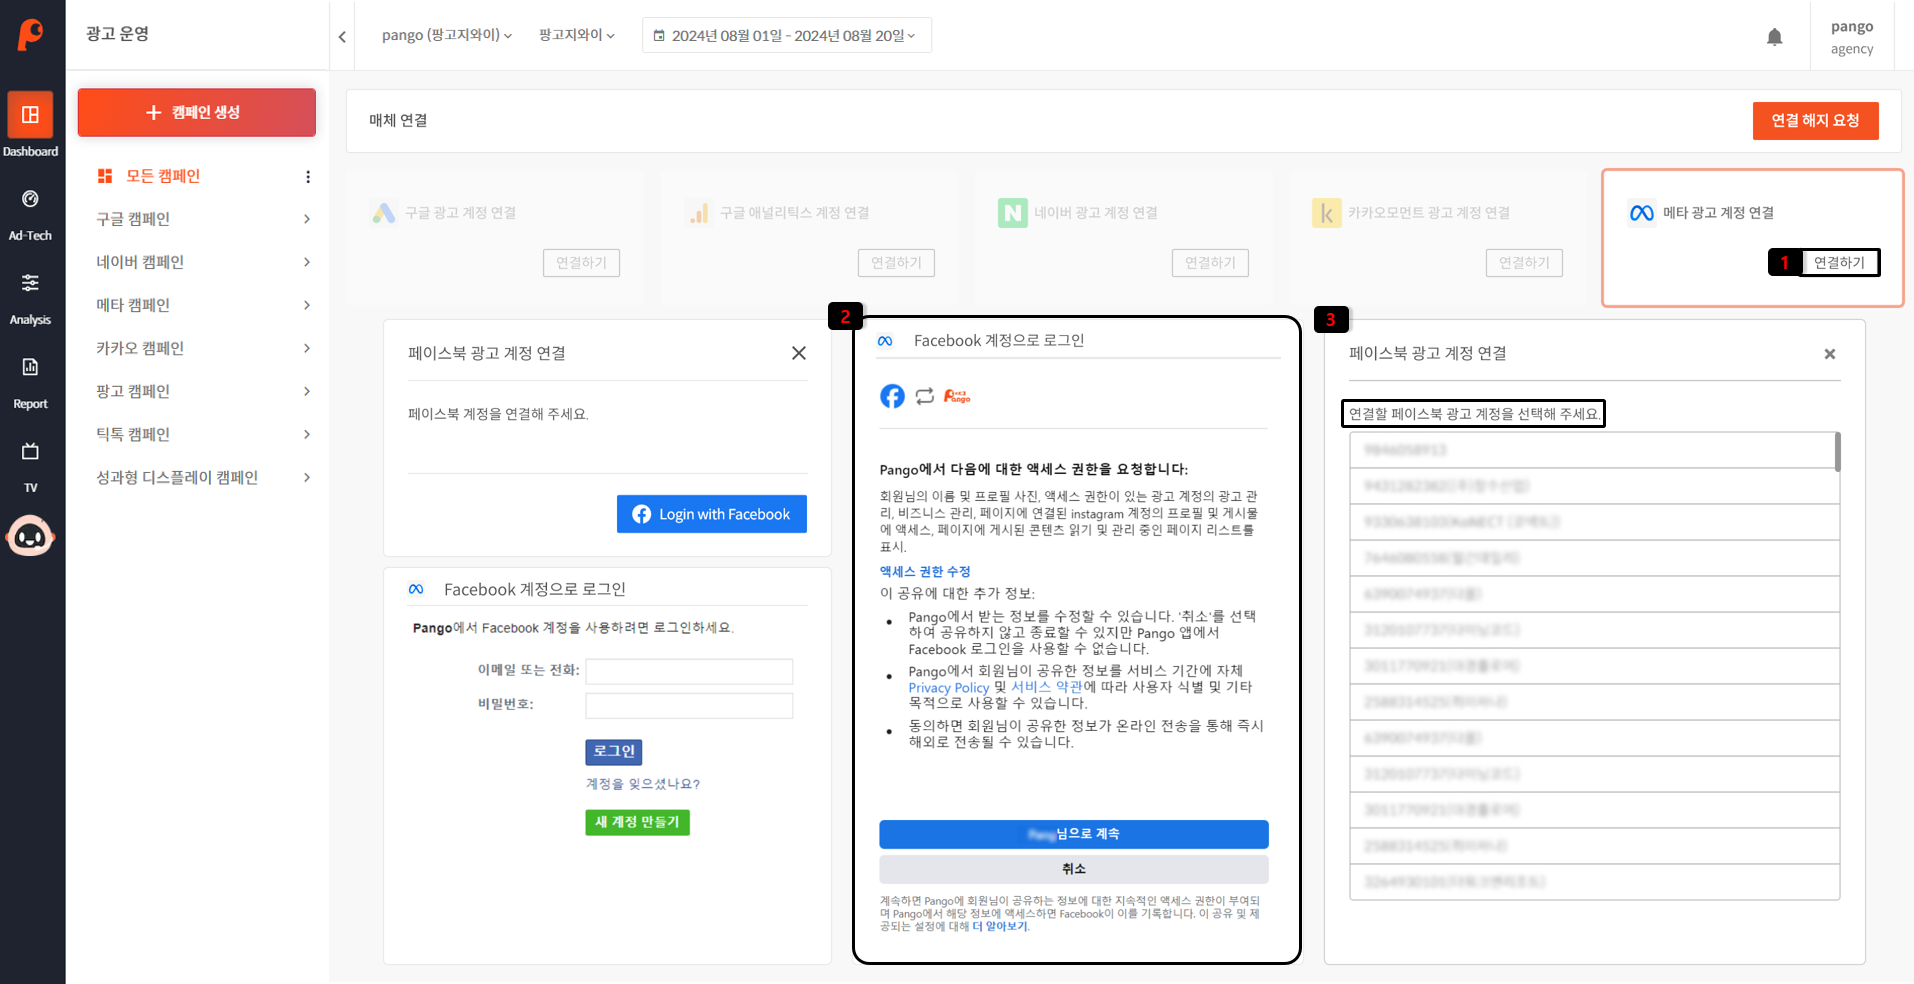Screen dimensions: 1914x984
Task: Click the ad account list scrollbar
Action: click(1838, 452)
